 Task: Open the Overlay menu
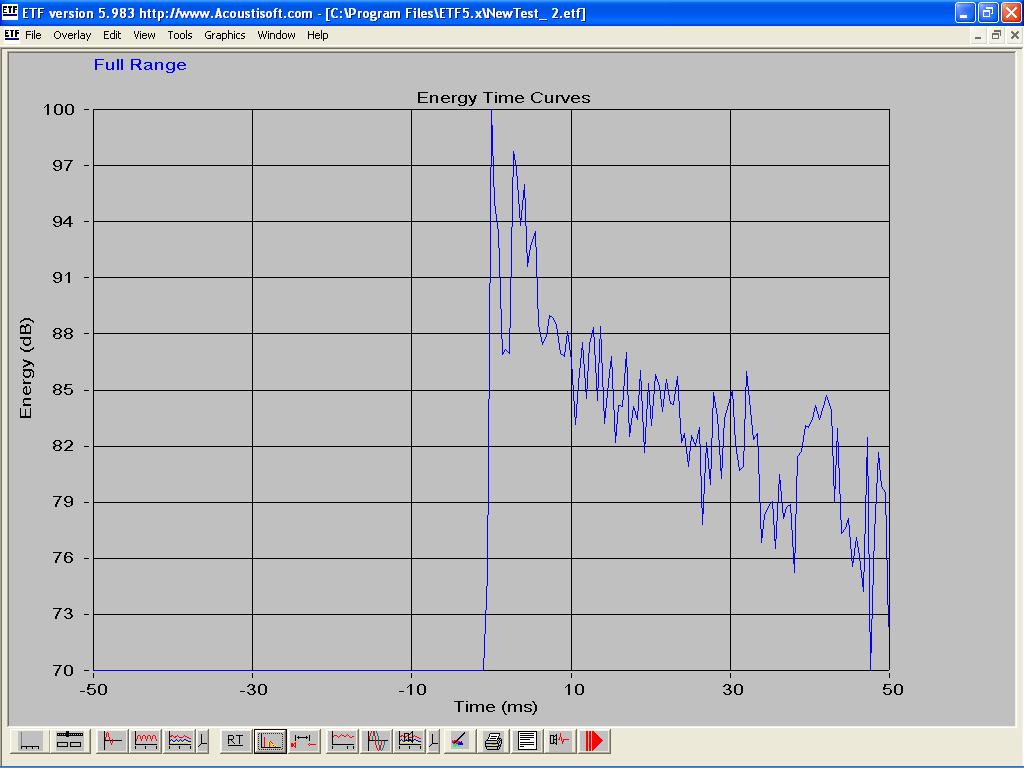[x=72, y=35]
